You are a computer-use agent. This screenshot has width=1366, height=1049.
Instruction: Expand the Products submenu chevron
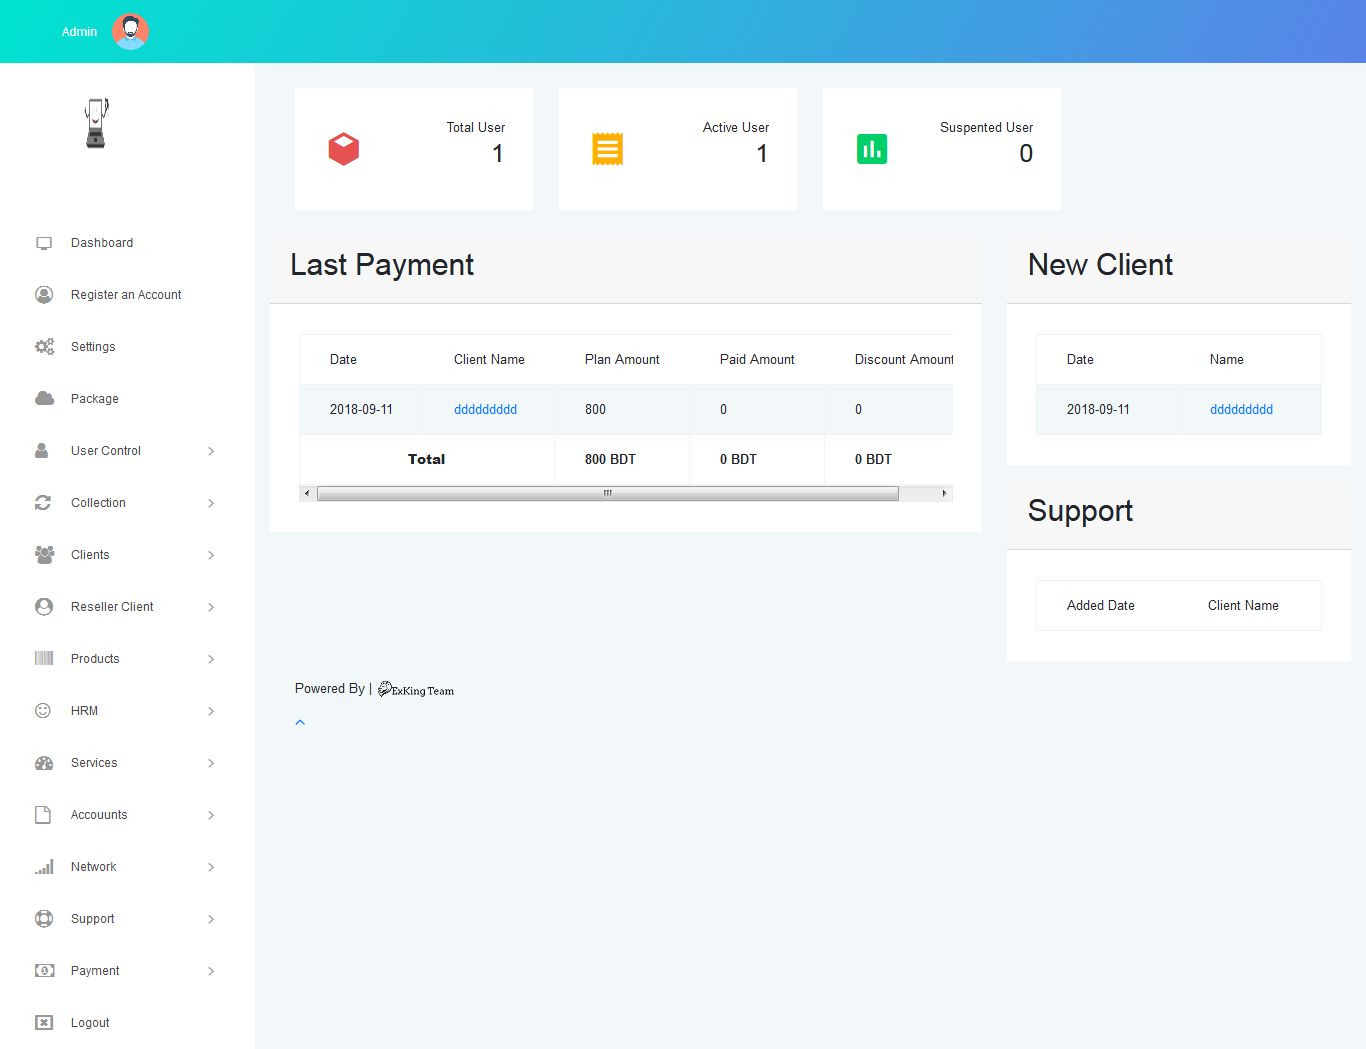[211, 659]
